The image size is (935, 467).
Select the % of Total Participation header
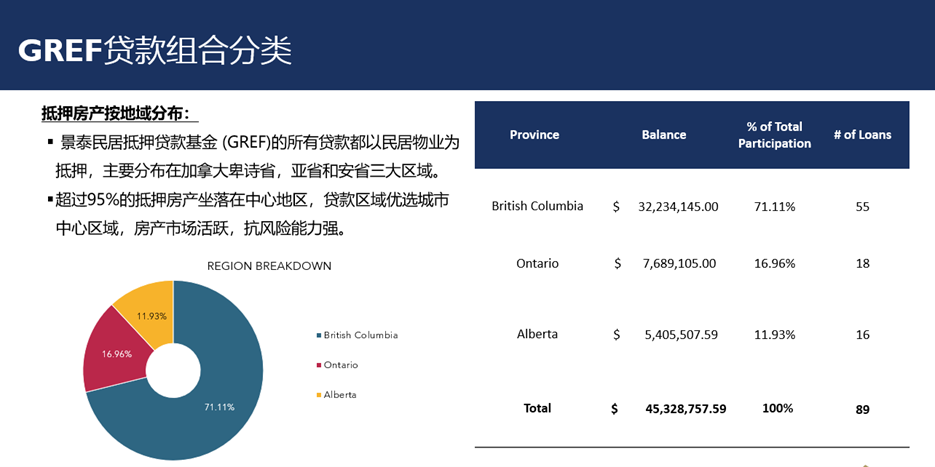[775, 135]
